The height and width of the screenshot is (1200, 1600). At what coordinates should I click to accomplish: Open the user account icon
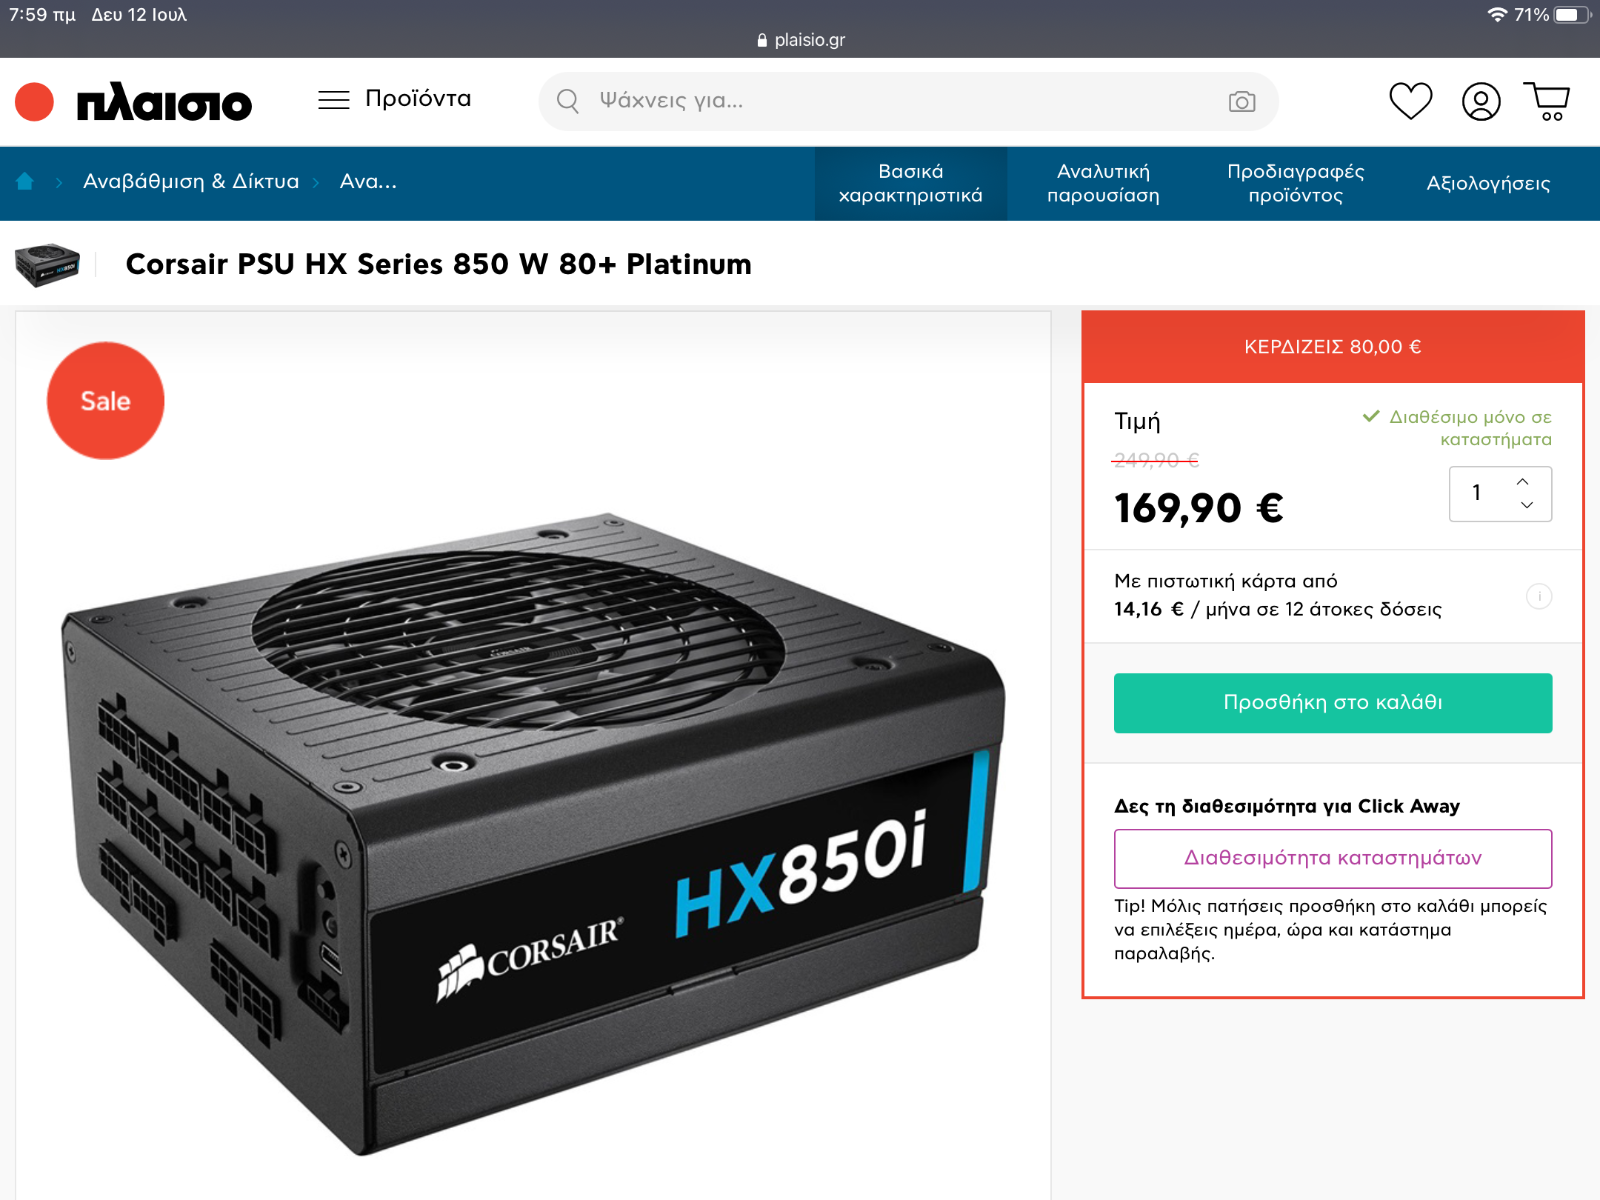pos(1481,101)
